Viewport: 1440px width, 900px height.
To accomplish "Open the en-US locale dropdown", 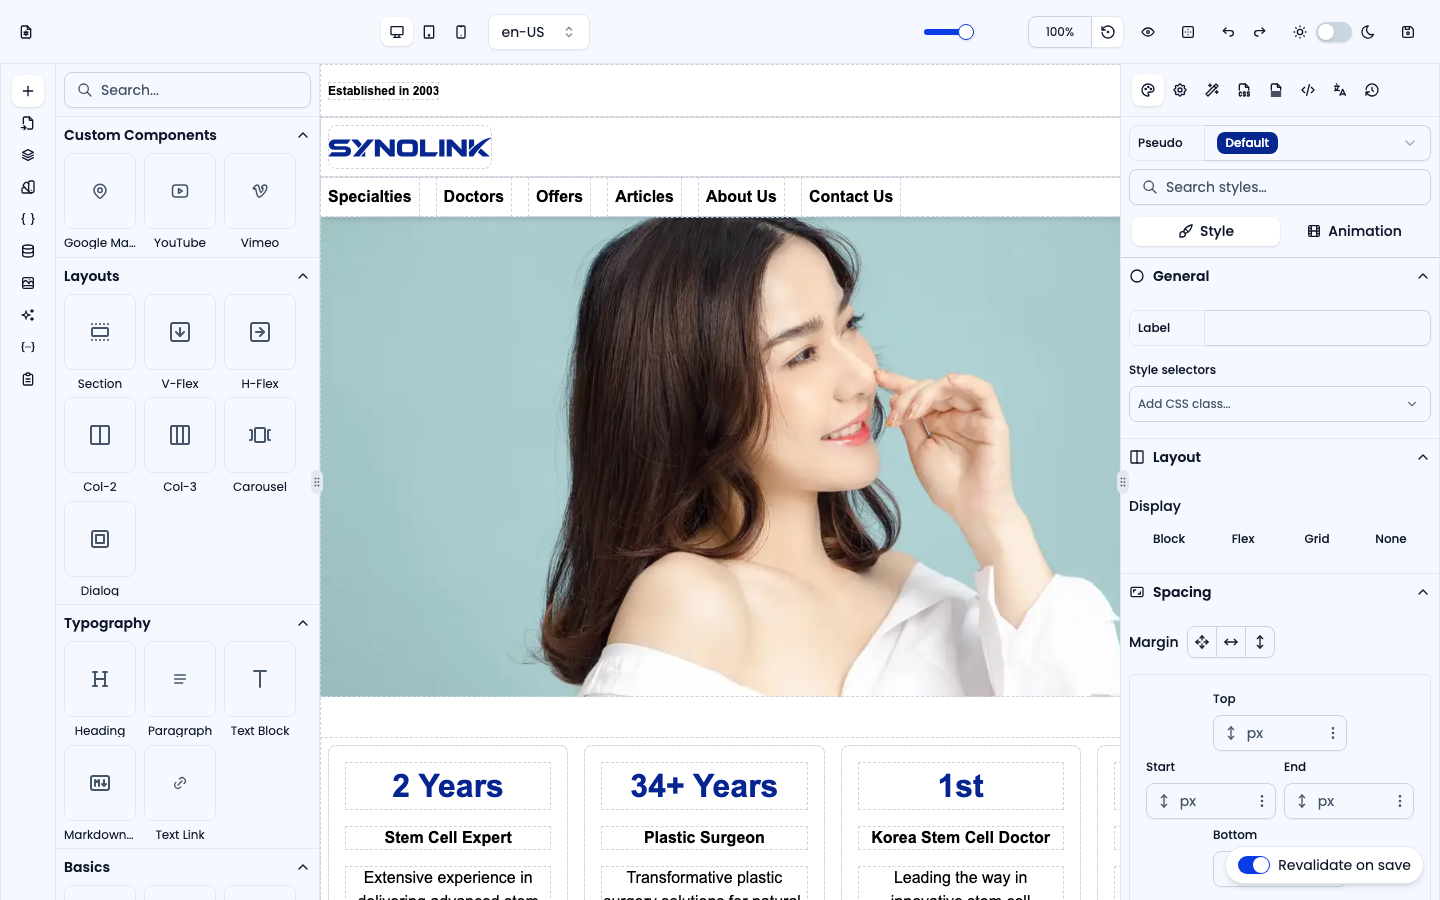I will pyautogui.click(x=539, y=32).
